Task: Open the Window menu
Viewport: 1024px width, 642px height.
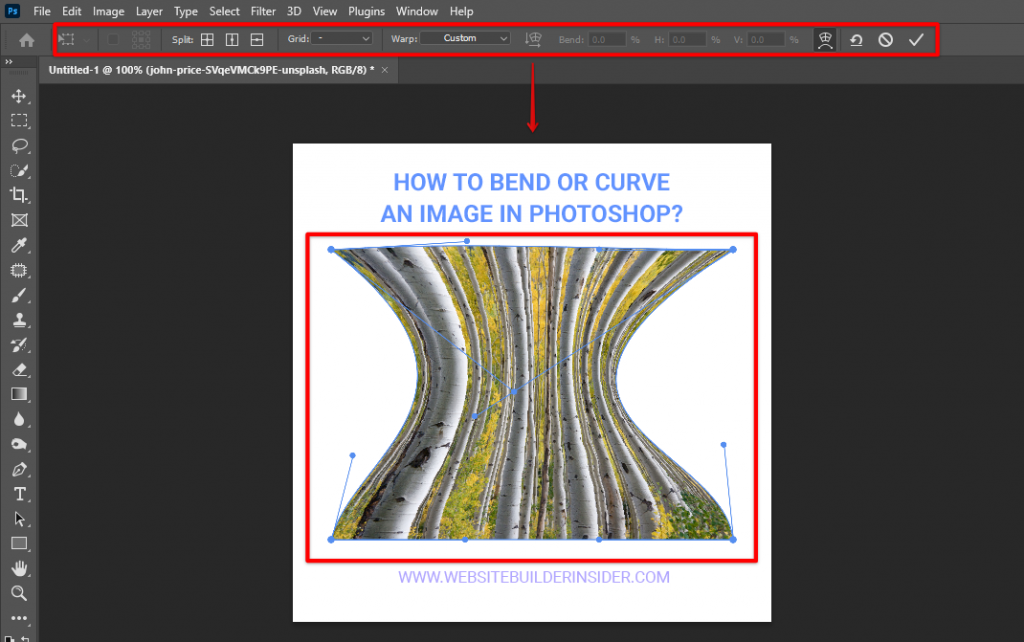Action: pyautogui.click(x=417, y=11)
